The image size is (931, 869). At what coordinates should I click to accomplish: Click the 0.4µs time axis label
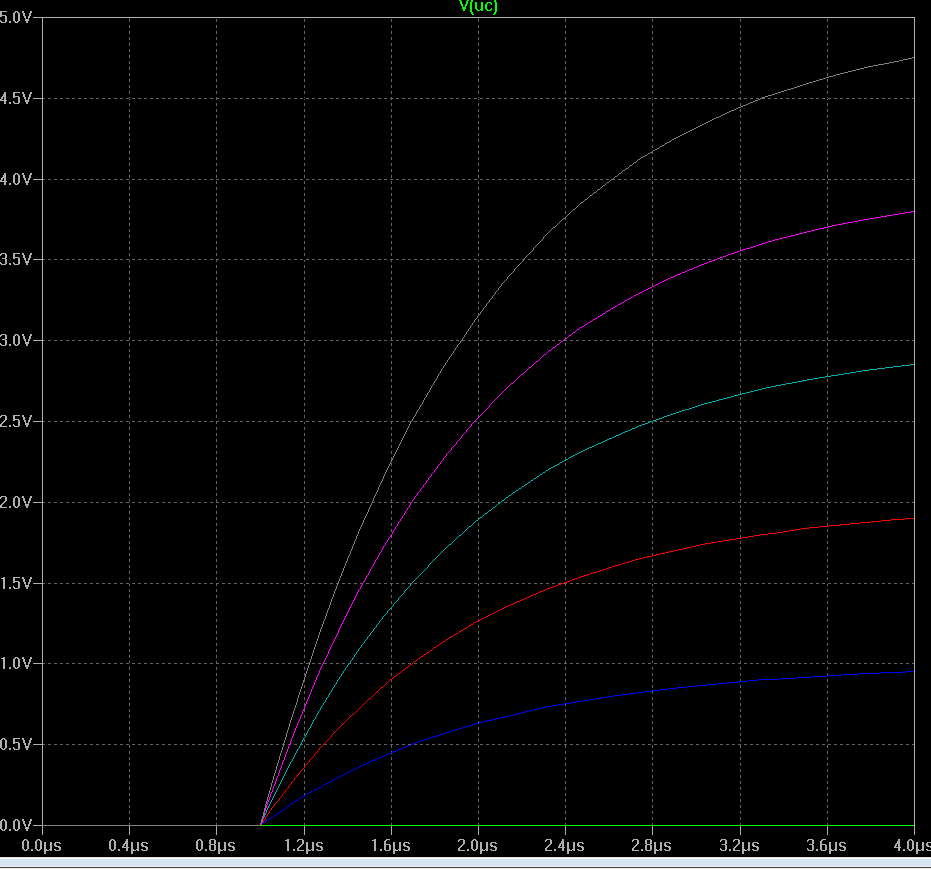(x=128, y=845)
